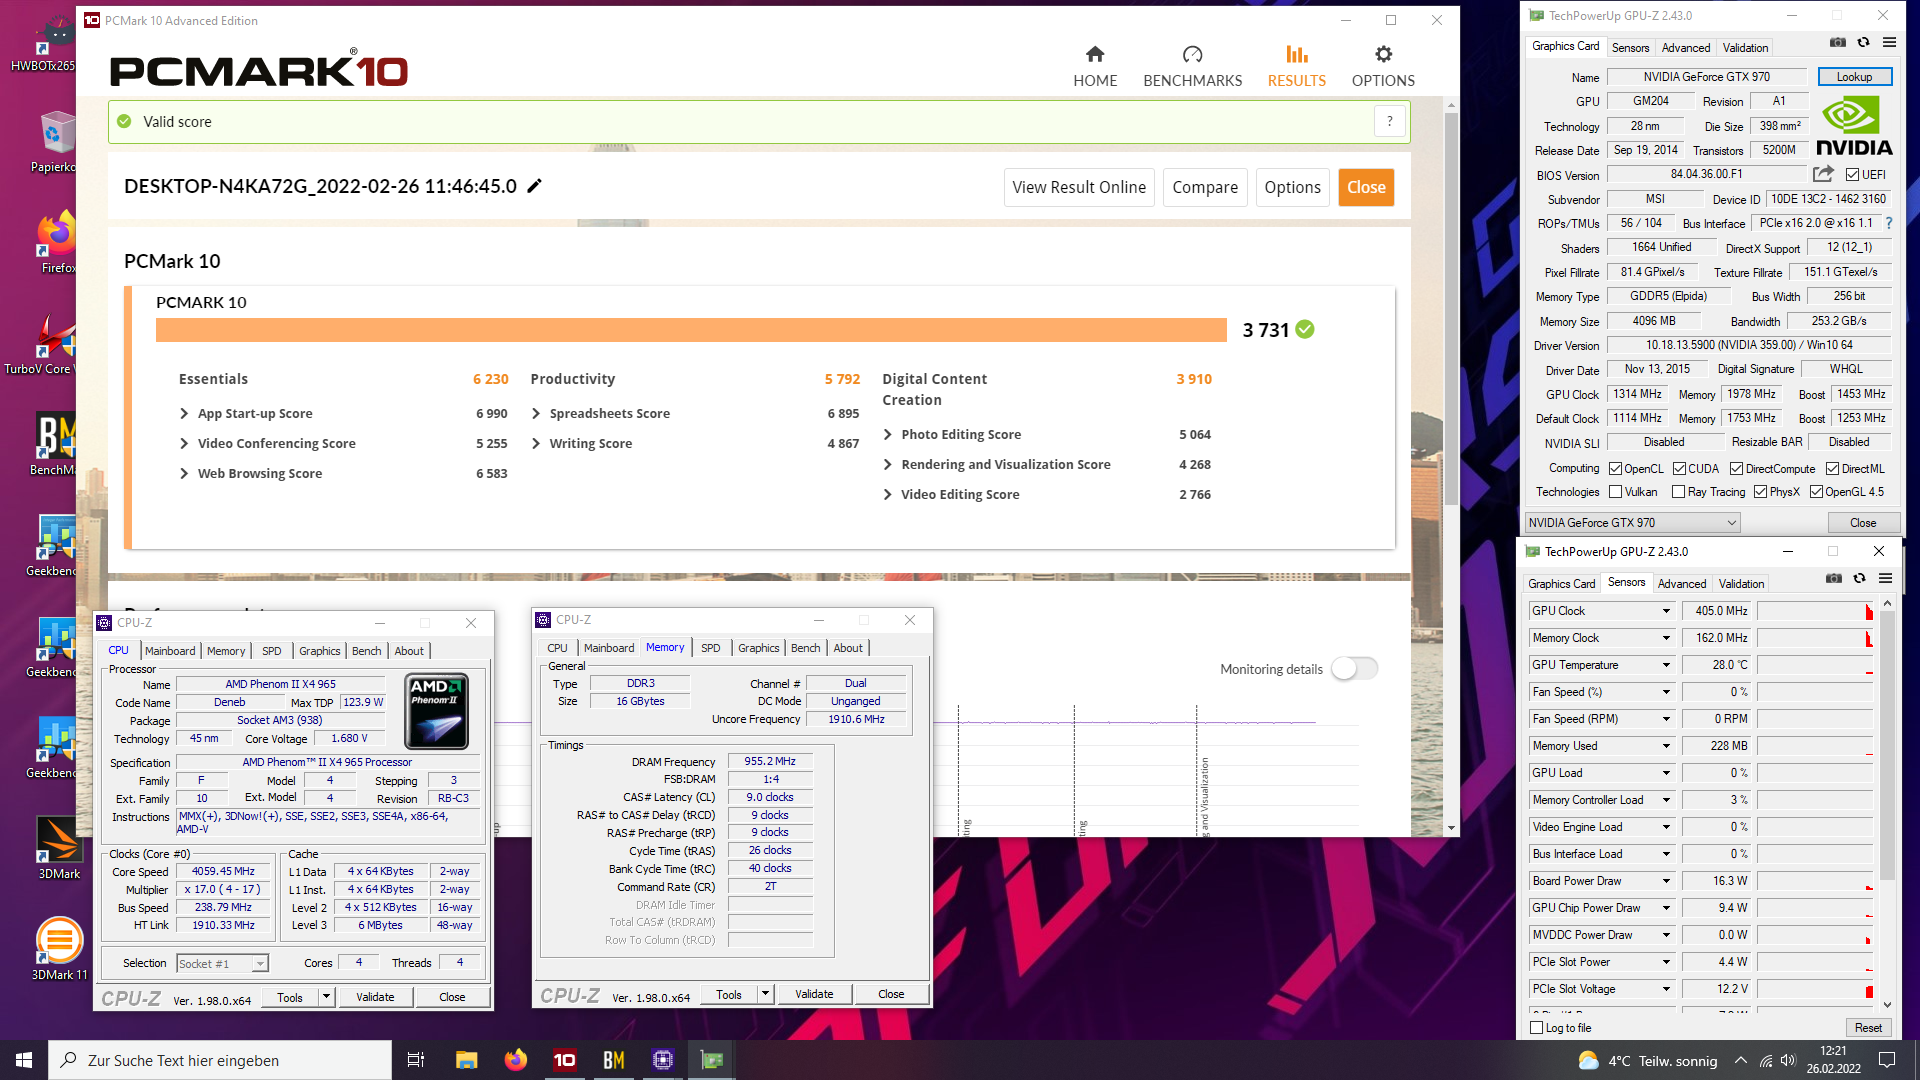Click orange Close button in PCMark result
Screen dimensions: 1920x1080
[x=1366, y=187]
